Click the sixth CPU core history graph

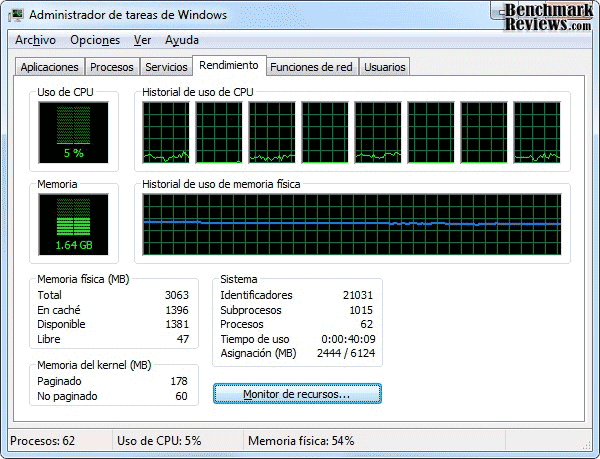[431, 132]
